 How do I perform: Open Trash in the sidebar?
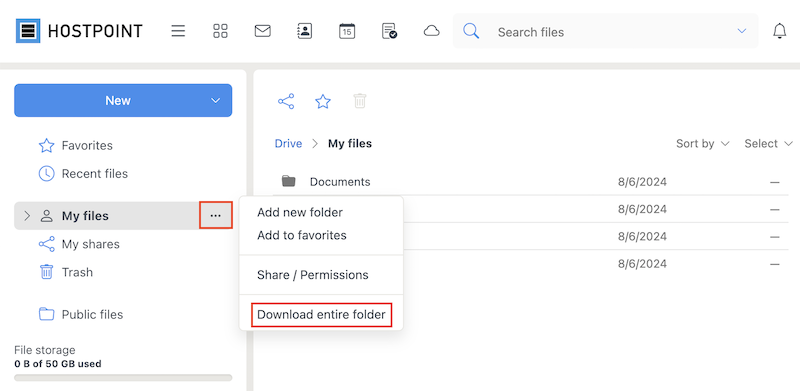coord(66,272)
